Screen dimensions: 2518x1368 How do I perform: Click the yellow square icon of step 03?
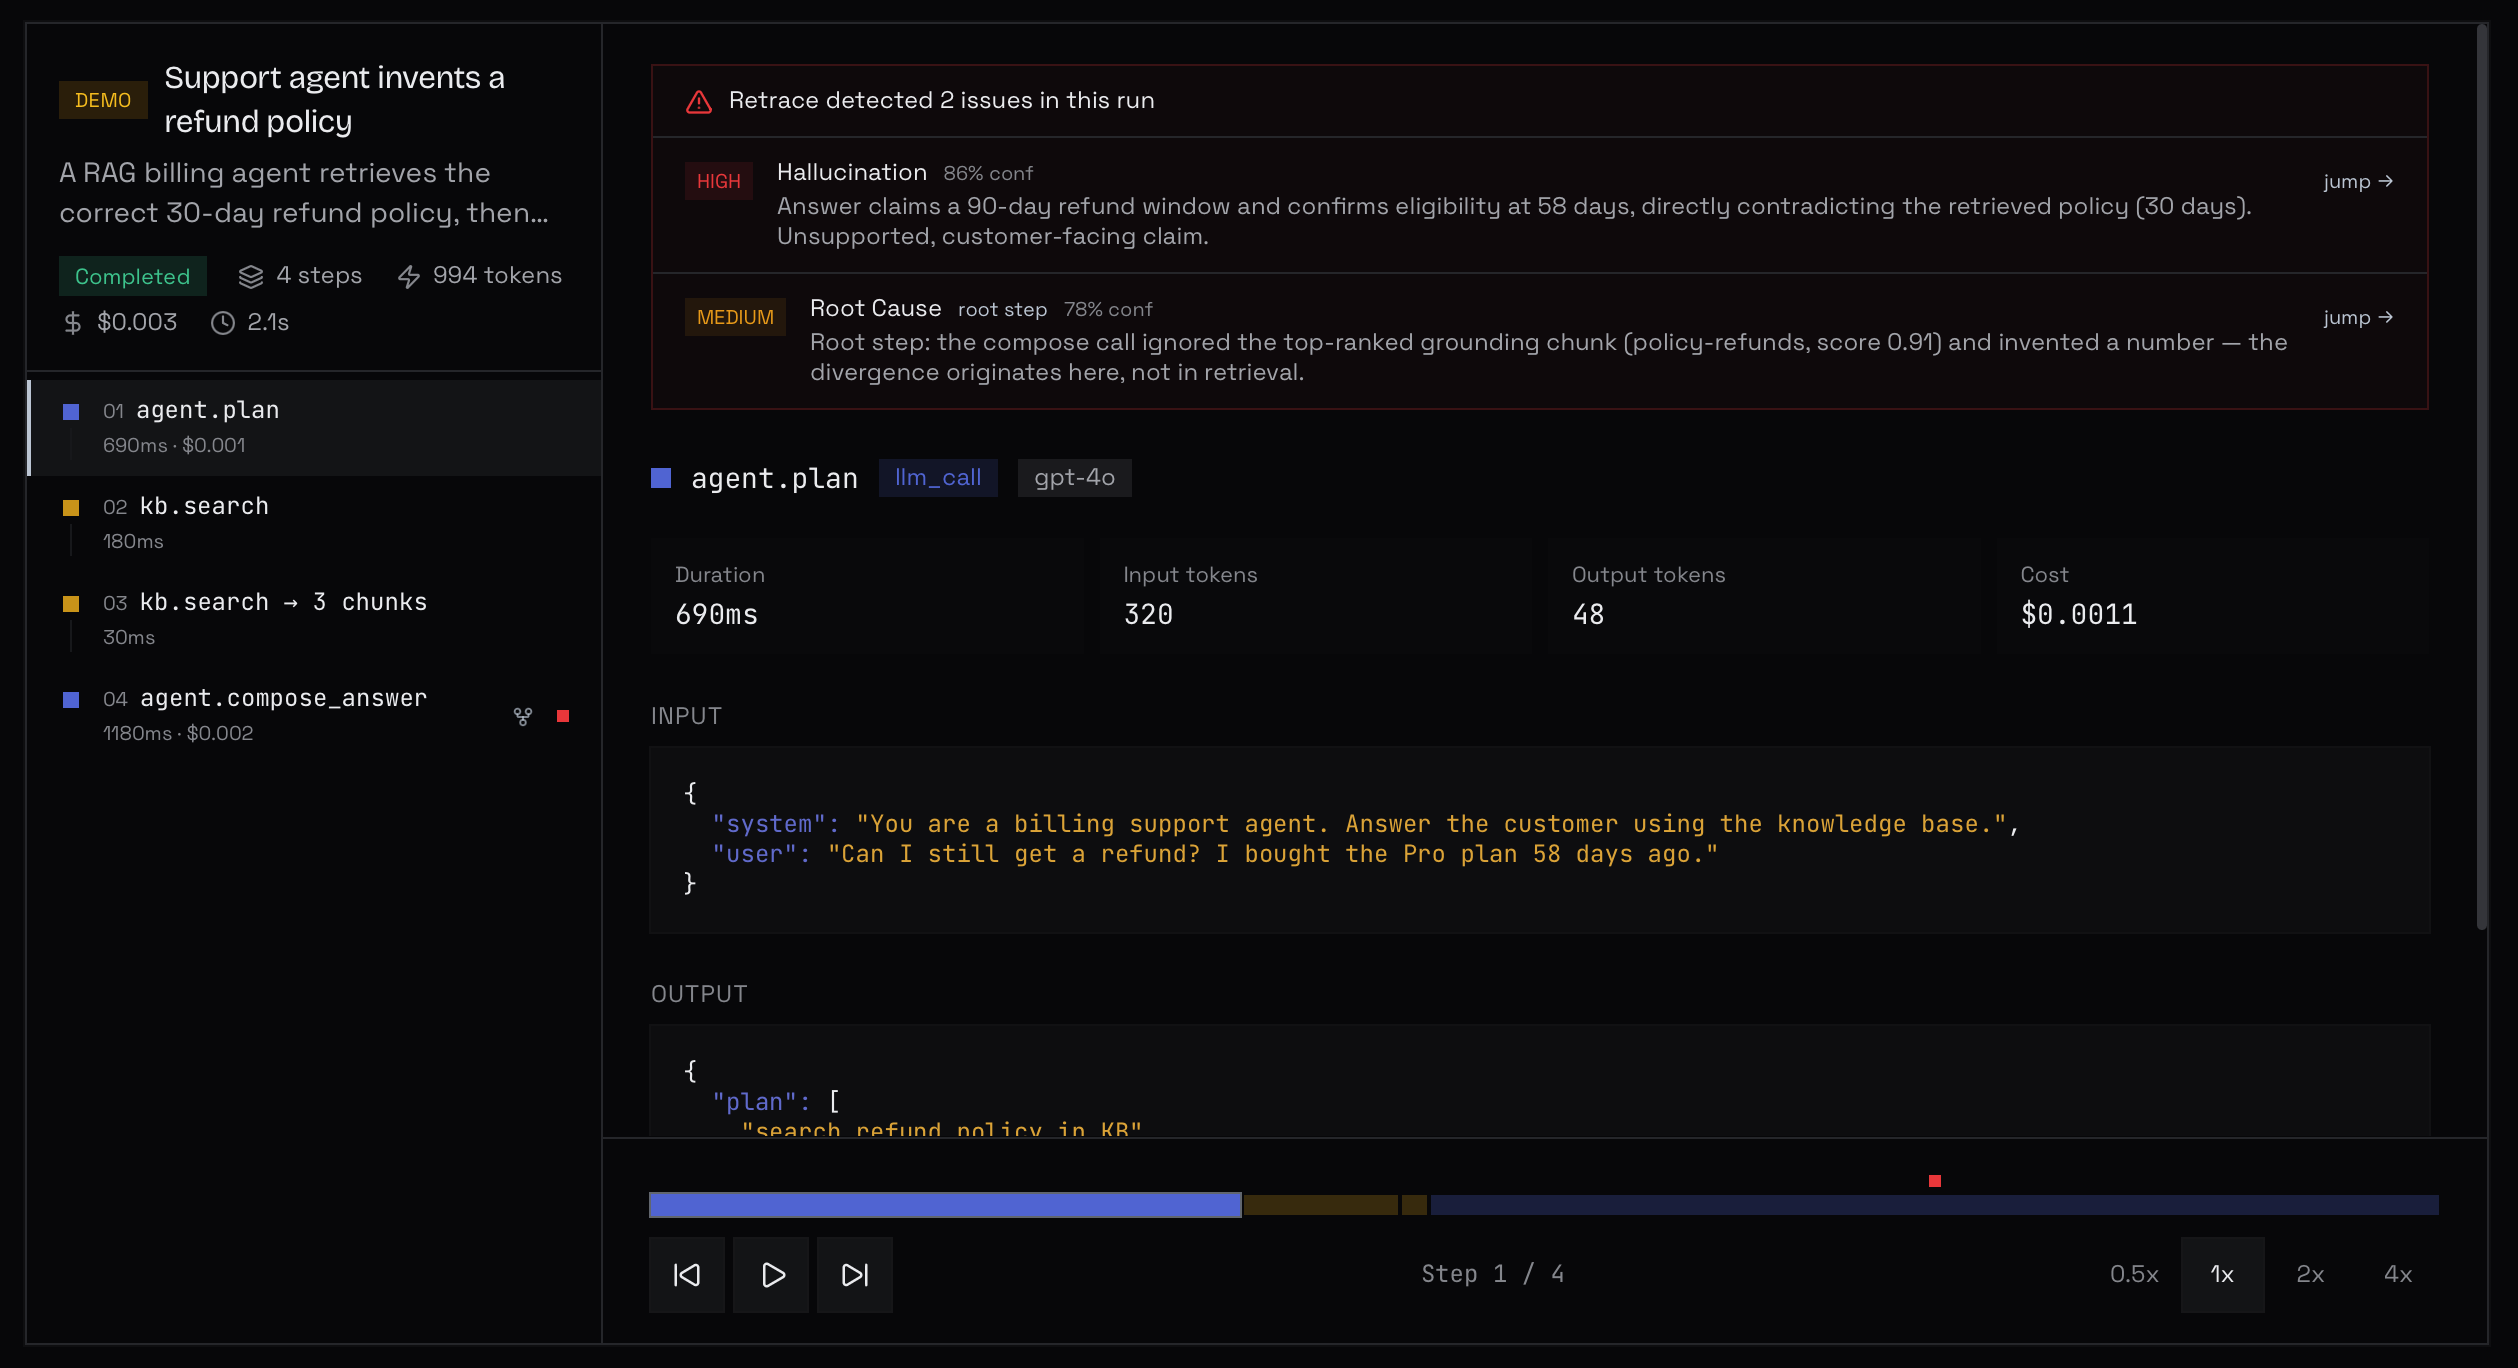pyautogui.click(x=71, y=604)
